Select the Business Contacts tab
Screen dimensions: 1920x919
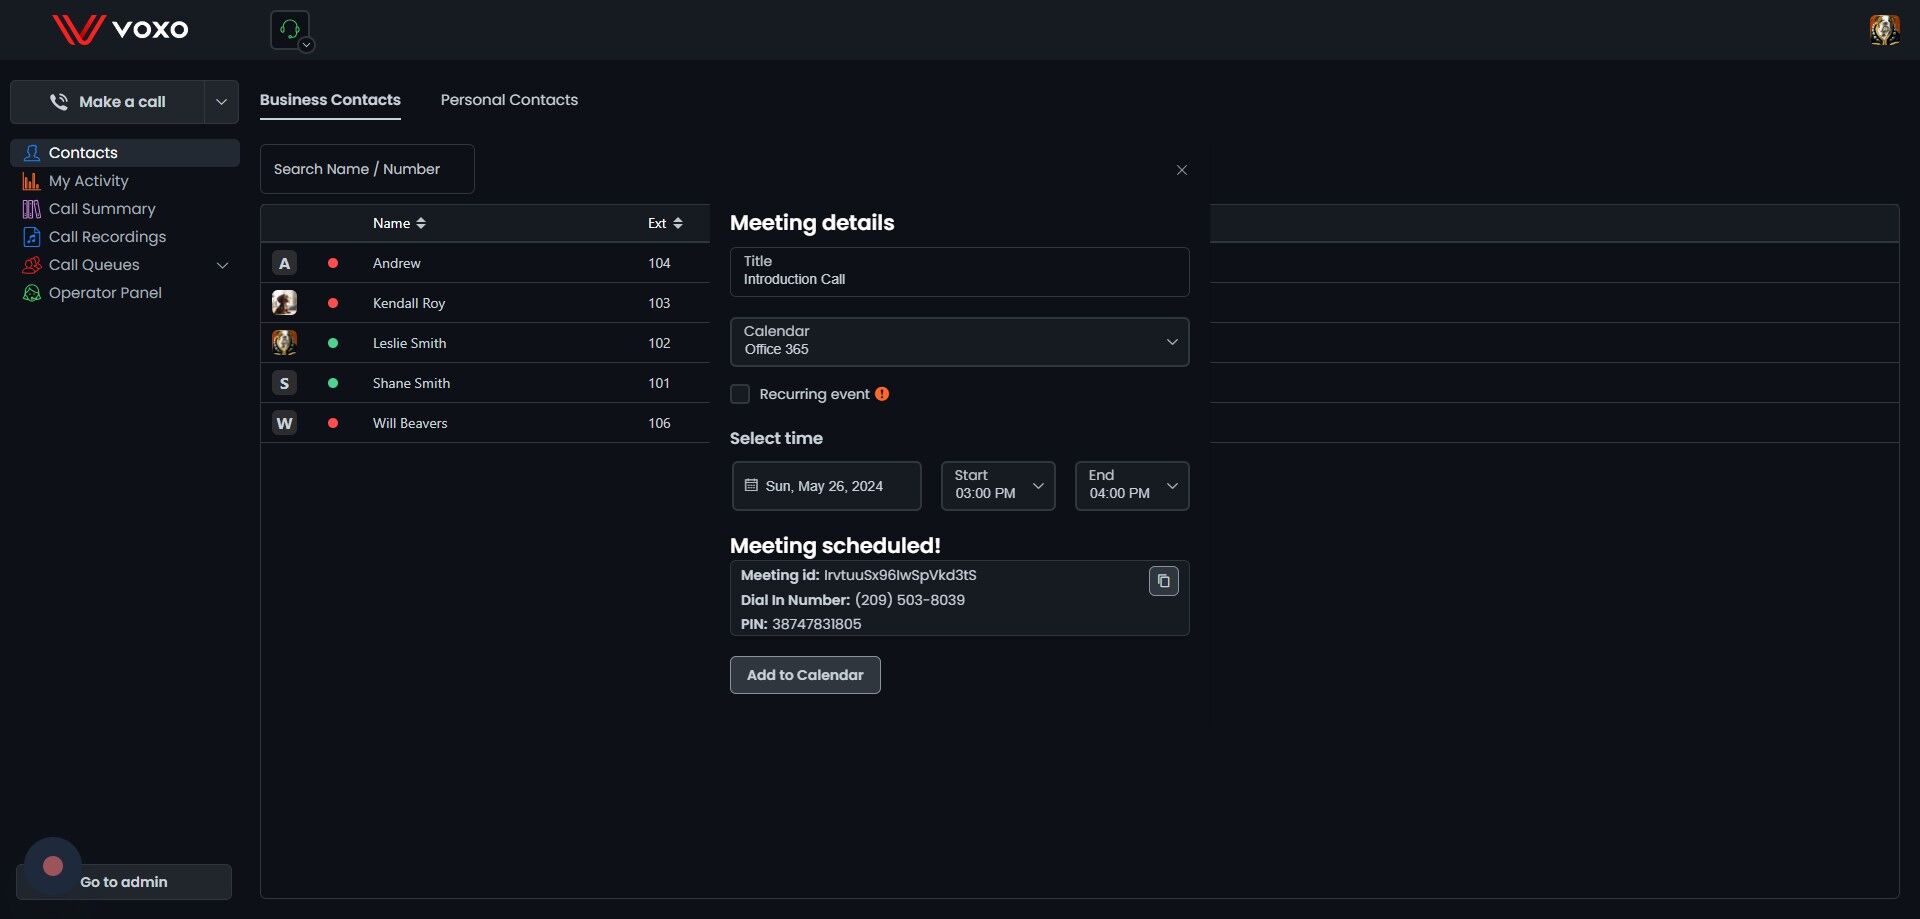pyautogui.click(x=330, y=100)
